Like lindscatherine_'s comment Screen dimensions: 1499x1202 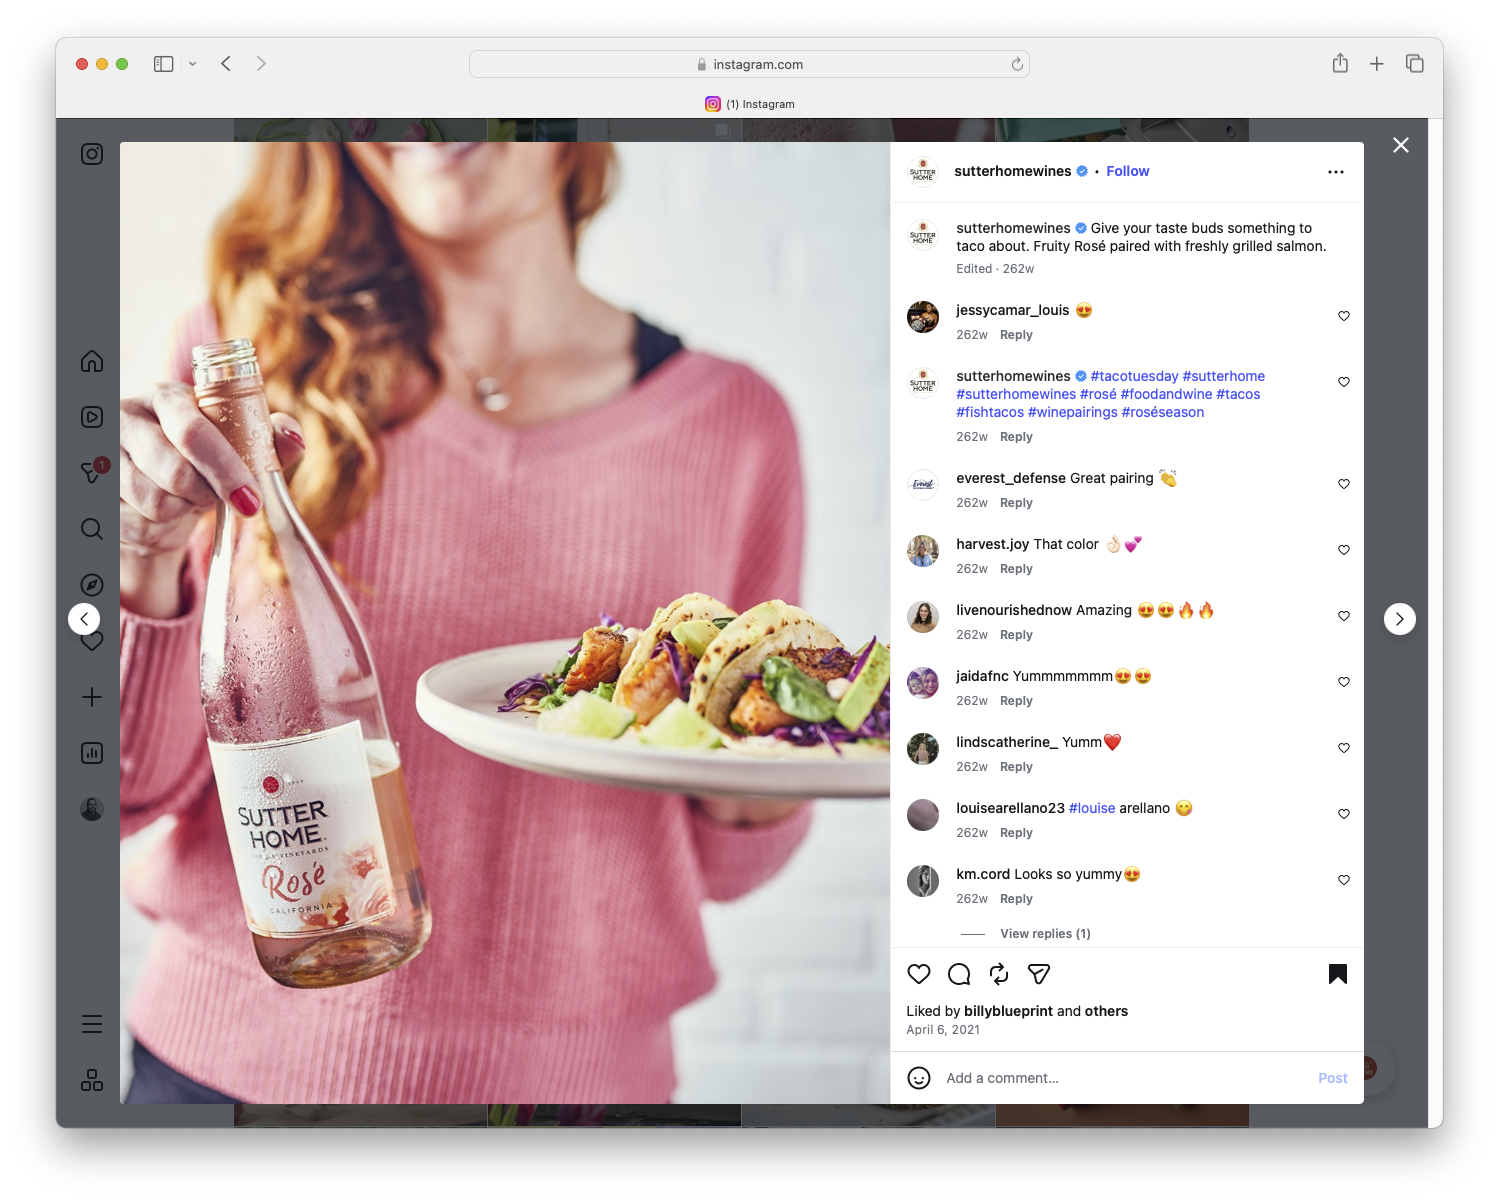point(1344,748)
